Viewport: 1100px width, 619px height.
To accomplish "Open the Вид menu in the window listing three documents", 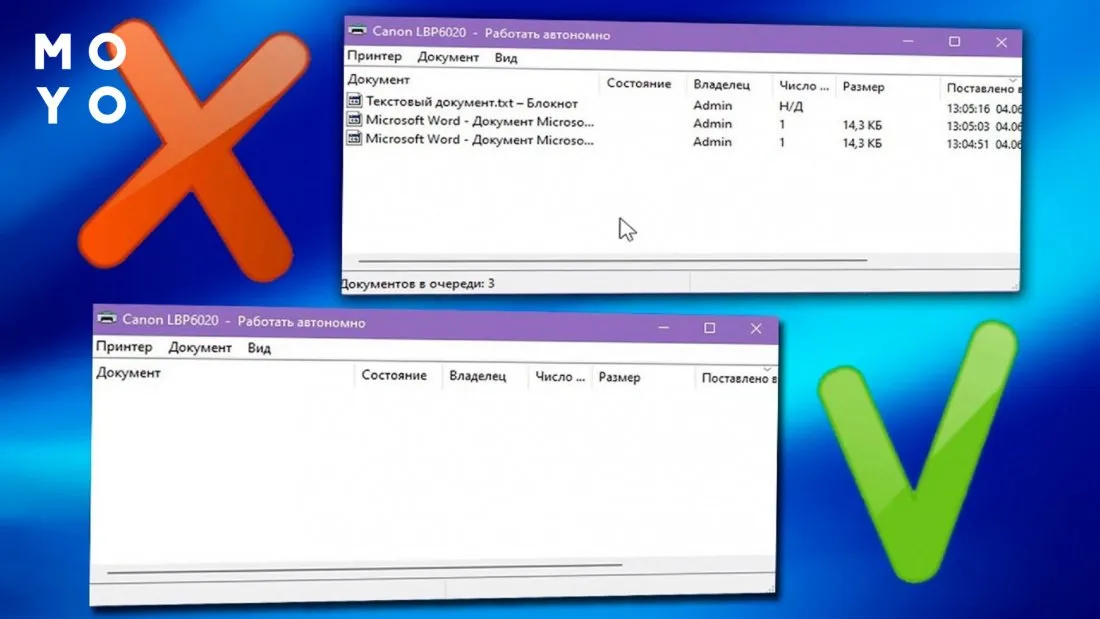I will [x=506, y=58].
